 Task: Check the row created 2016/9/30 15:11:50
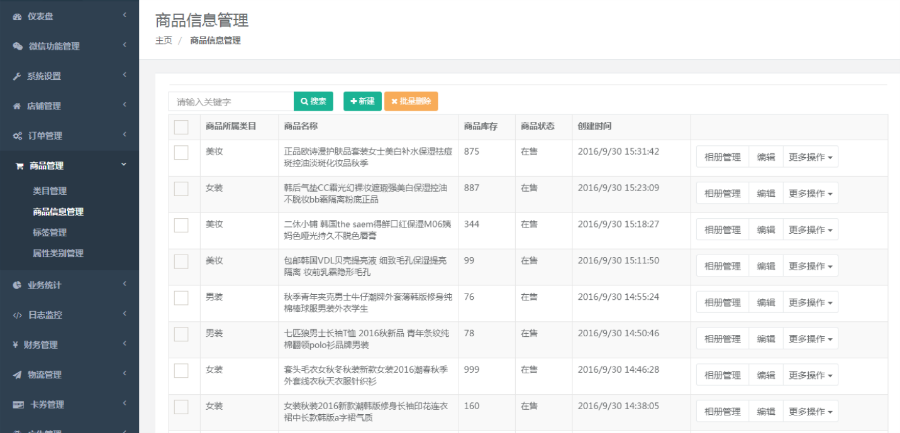coord(181,261)
